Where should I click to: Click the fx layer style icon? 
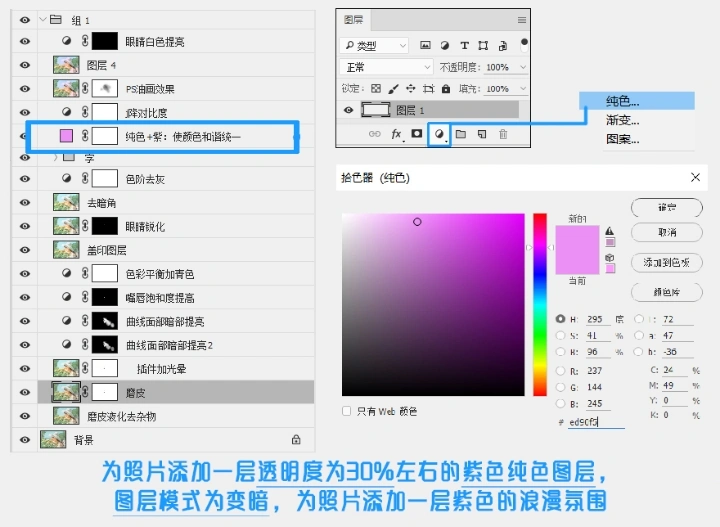coord(396,134)
